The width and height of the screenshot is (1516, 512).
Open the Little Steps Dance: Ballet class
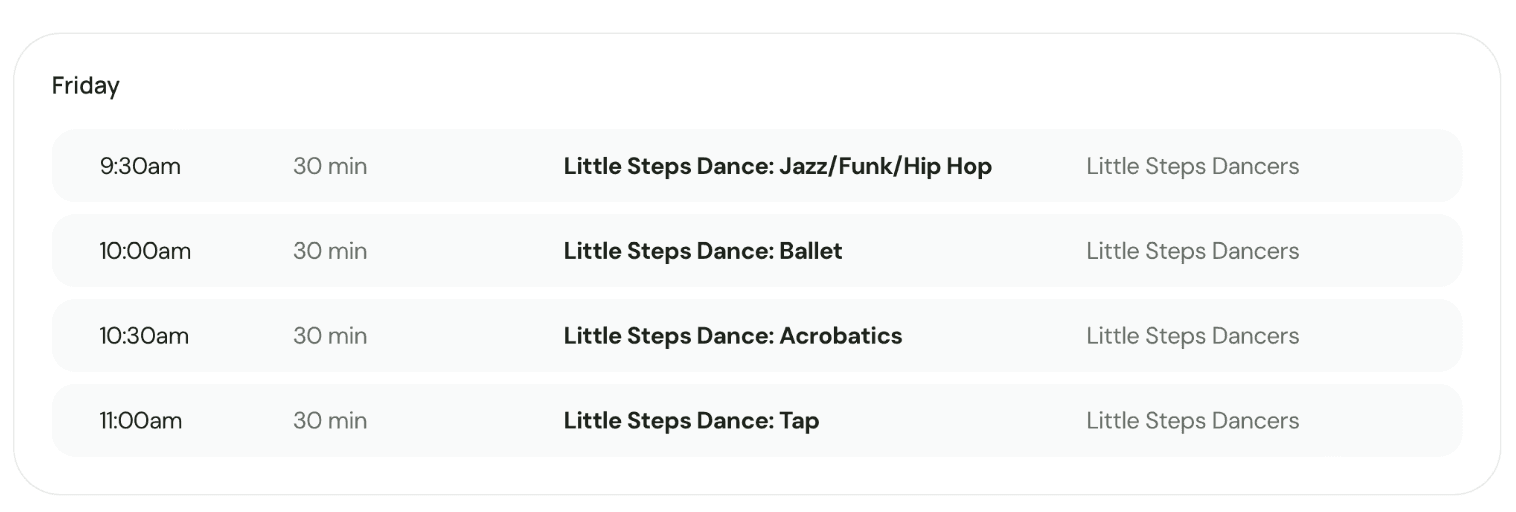tap(702, 251)
